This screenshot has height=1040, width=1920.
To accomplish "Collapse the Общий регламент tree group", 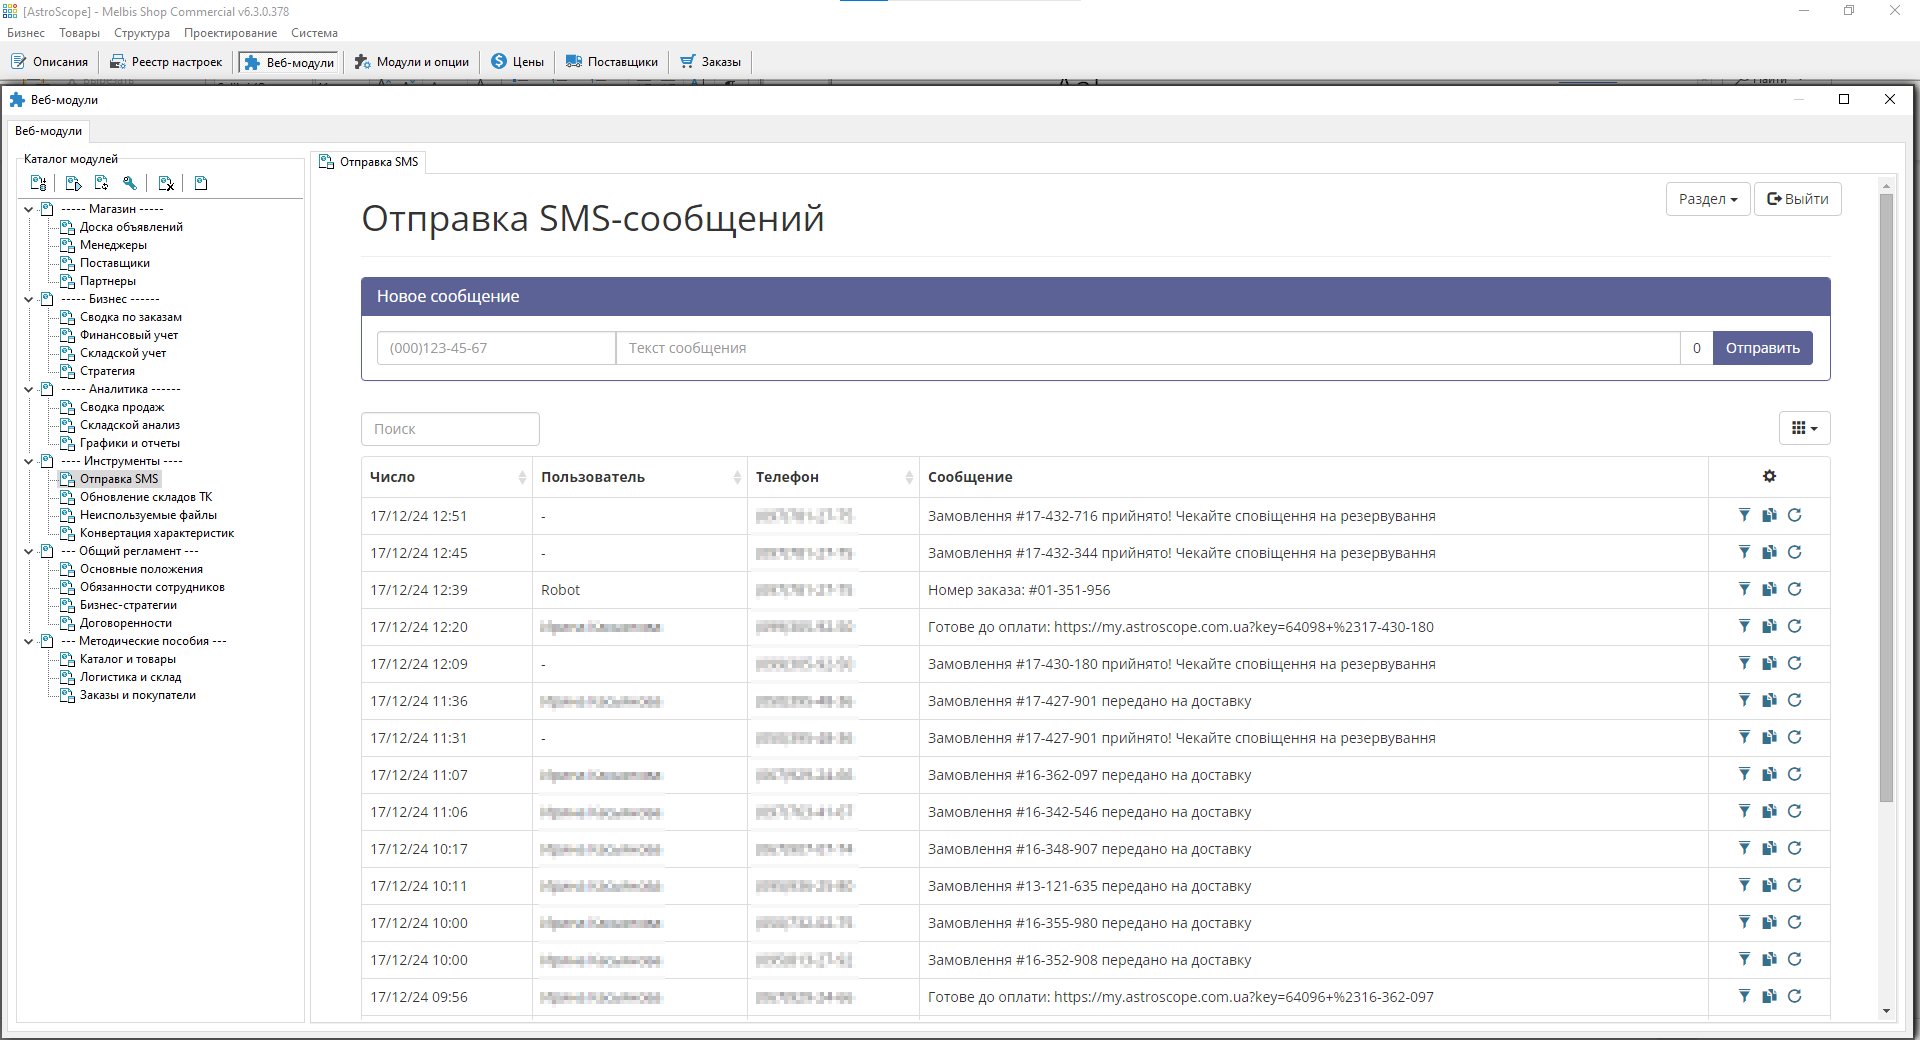I will click(28, 551).
